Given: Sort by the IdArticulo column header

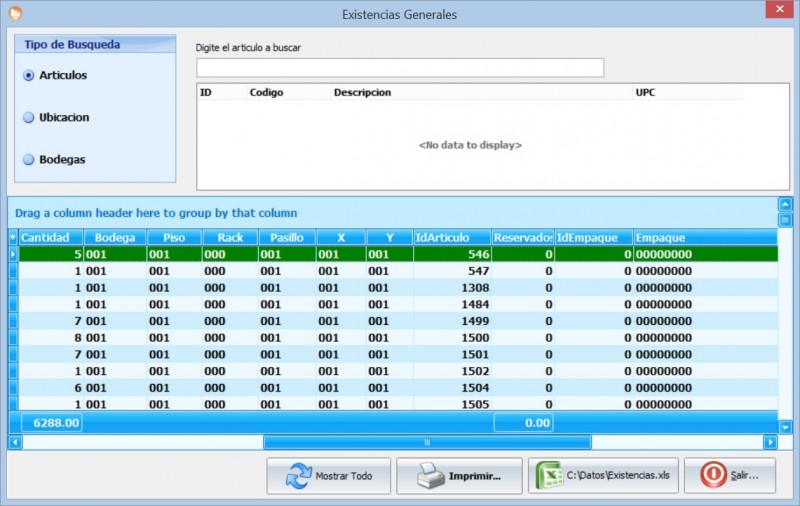Looking at the screenshot, I should pyautogui.click(x=450, y=238).
